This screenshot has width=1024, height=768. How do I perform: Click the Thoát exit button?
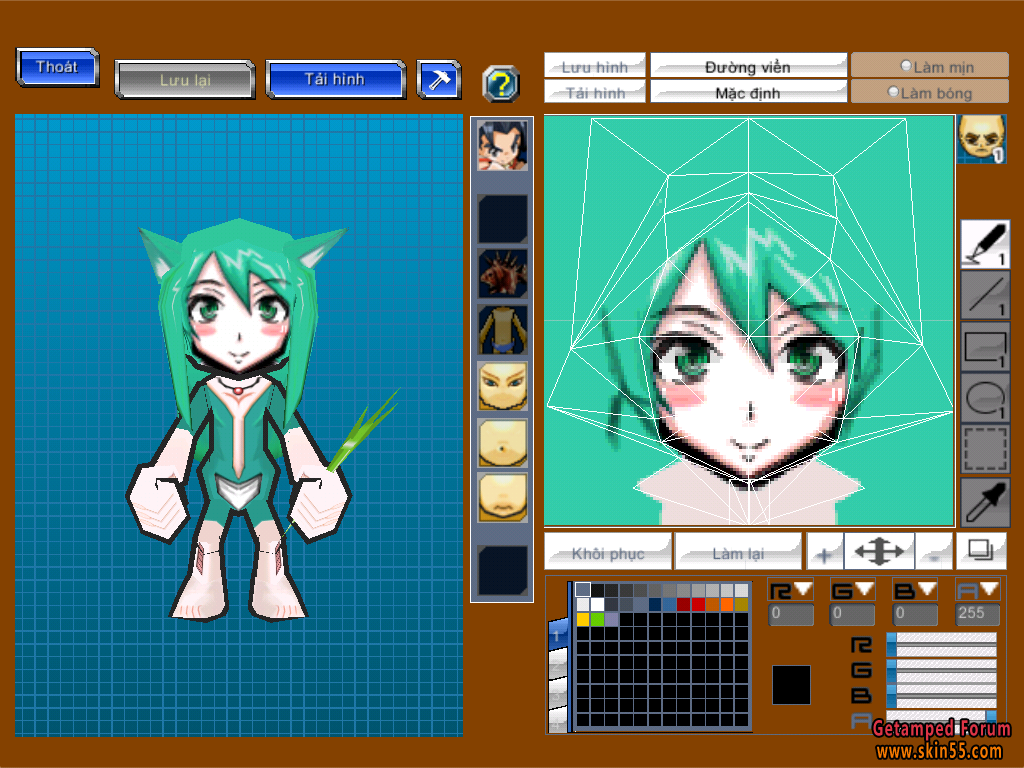[x=57, y=67]
